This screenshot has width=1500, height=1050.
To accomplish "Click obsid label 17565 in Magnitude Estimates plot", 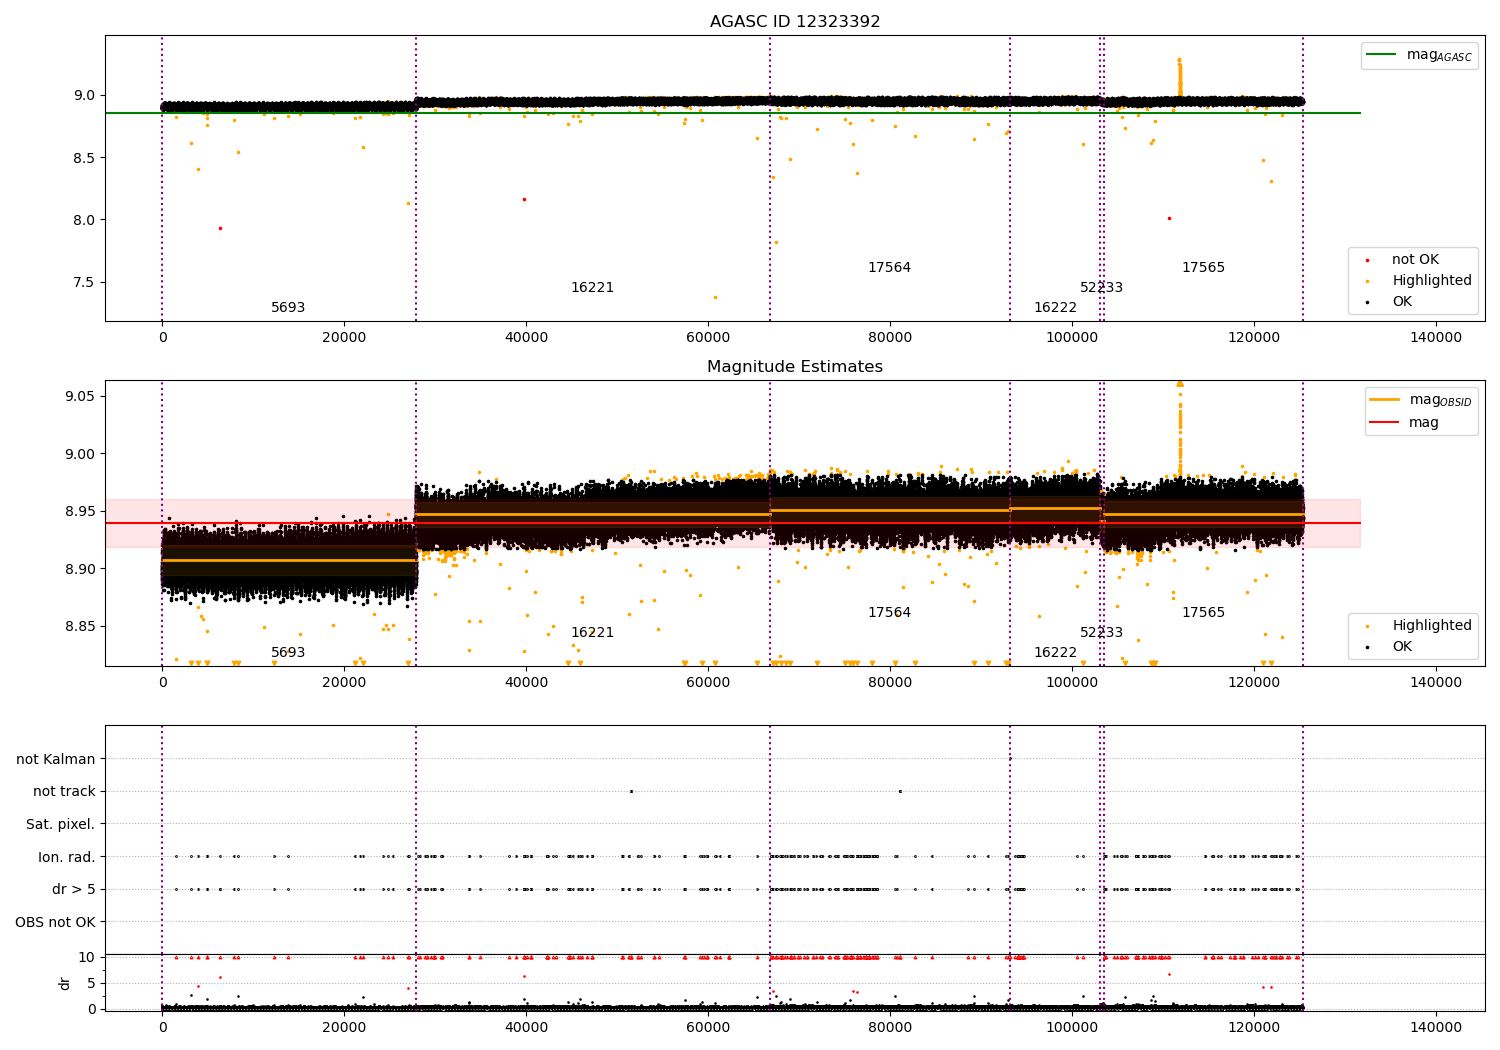I will 1203,613.
